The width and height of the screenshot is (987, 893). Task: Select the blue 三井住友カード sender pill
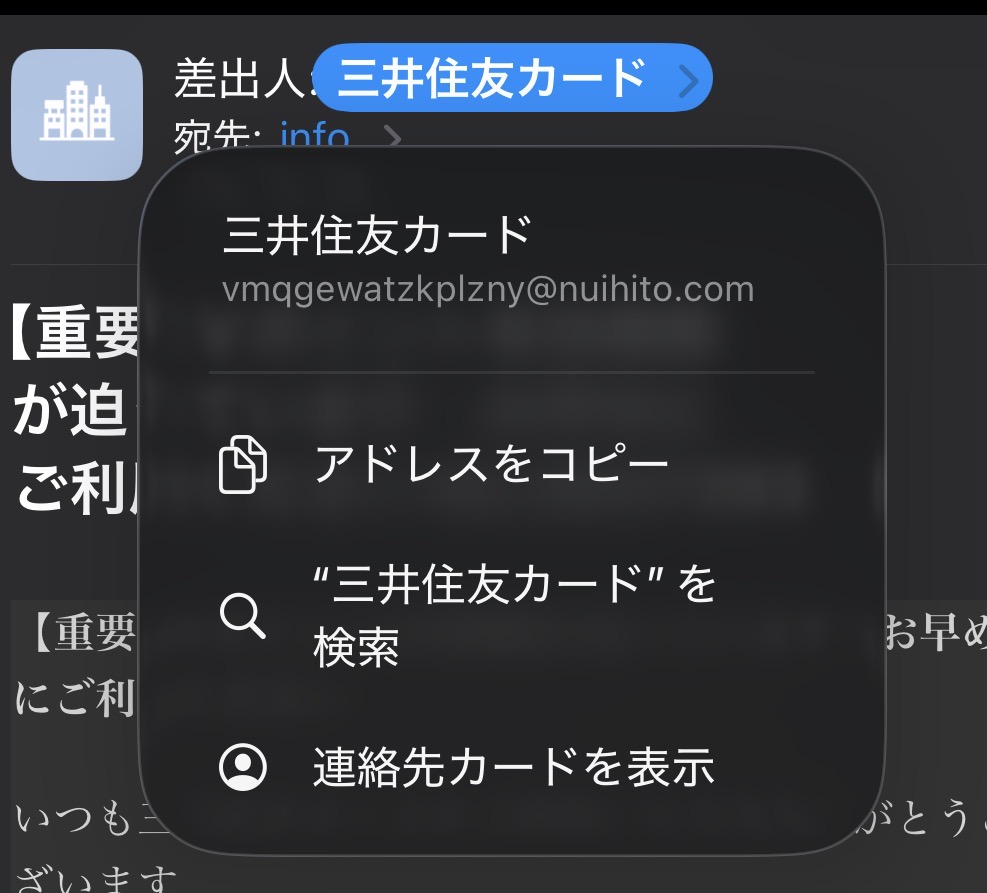click(x=512, y=78)
